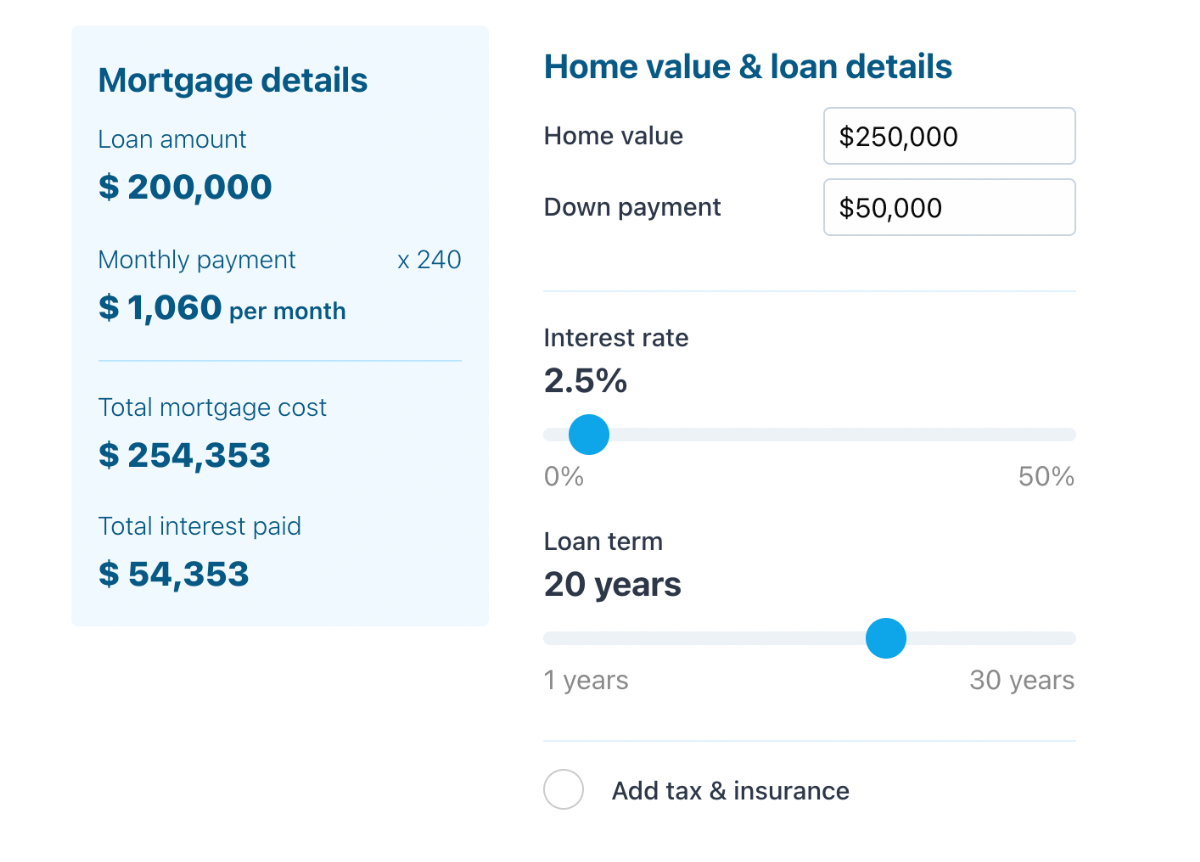Image resolution: width=1200 pixels, height=862 pixels.
Task: Click the Loan term slider handle
Action: [x=885, y=638]
